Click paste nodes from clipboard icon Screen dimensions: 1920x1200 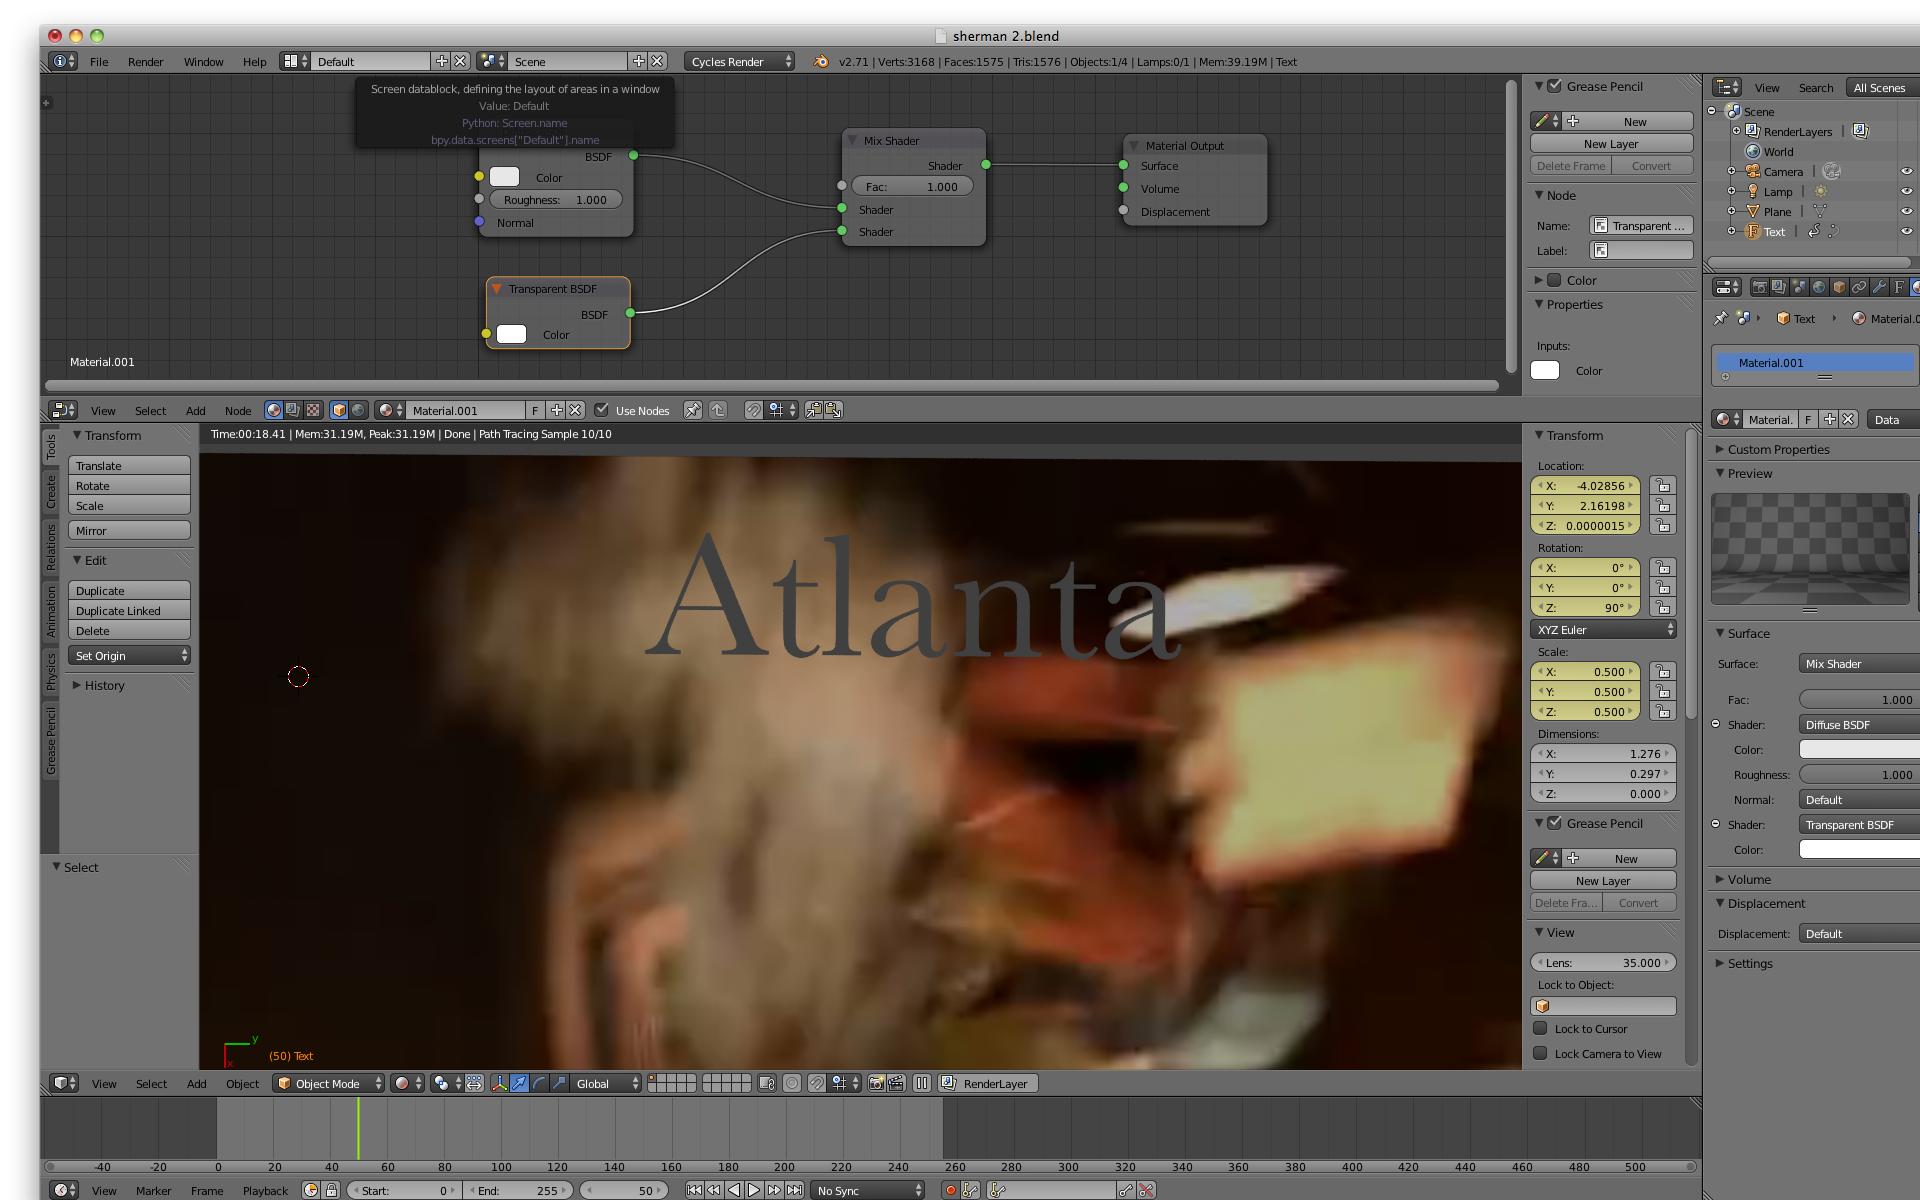click(833, 410)
